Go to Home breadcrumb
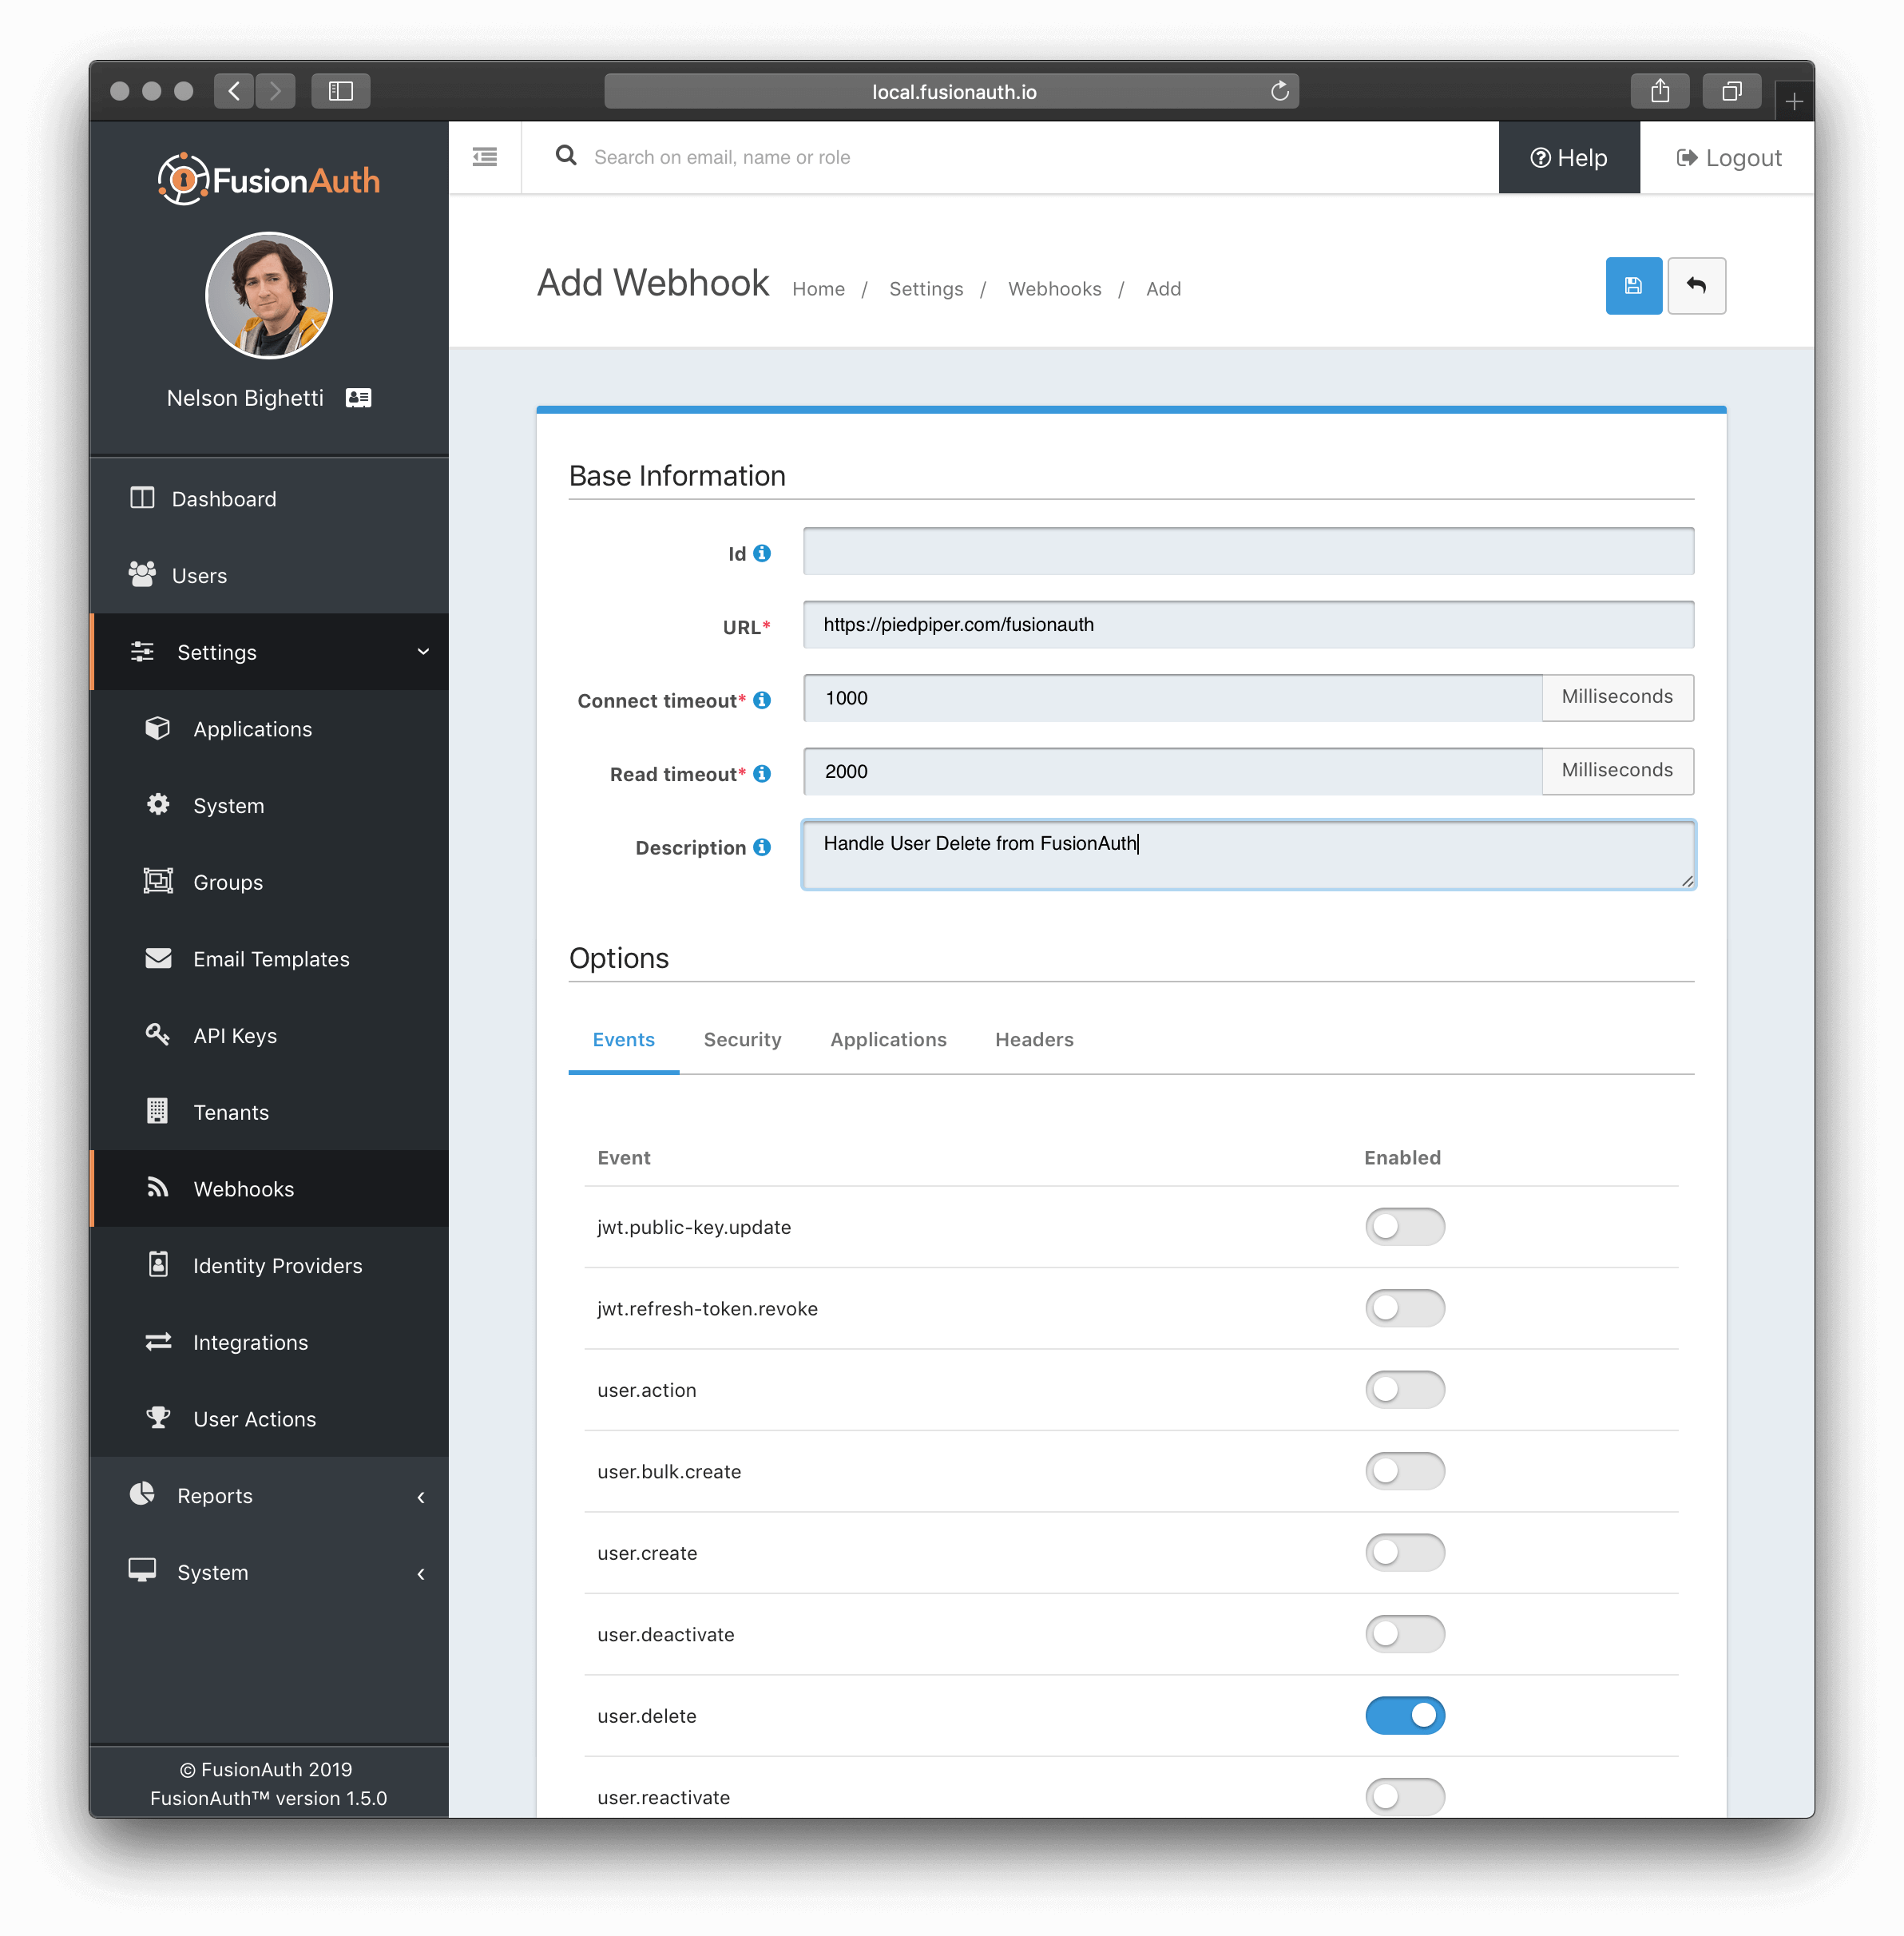 (818, 289)
